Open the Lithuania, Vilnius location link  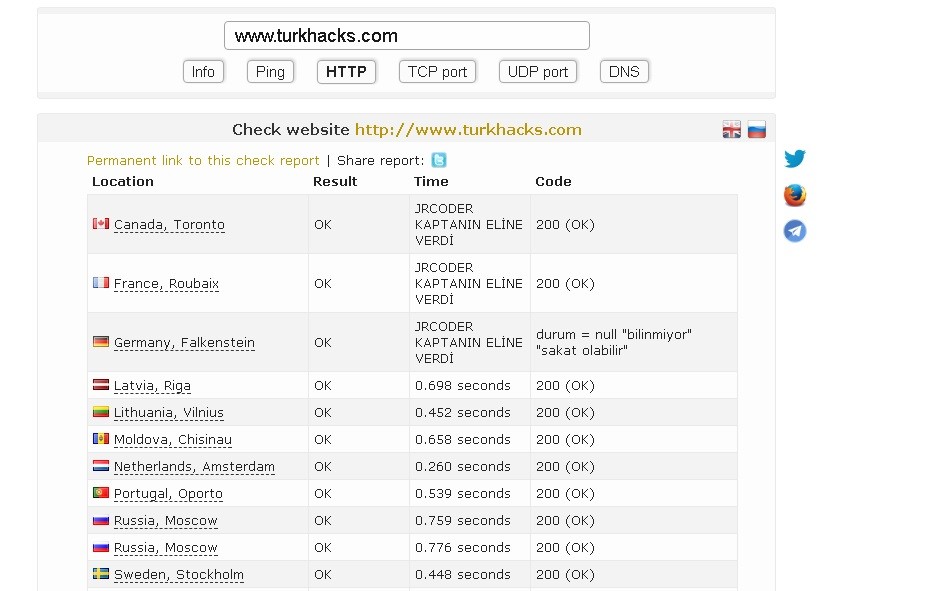(x=168, y=413)
